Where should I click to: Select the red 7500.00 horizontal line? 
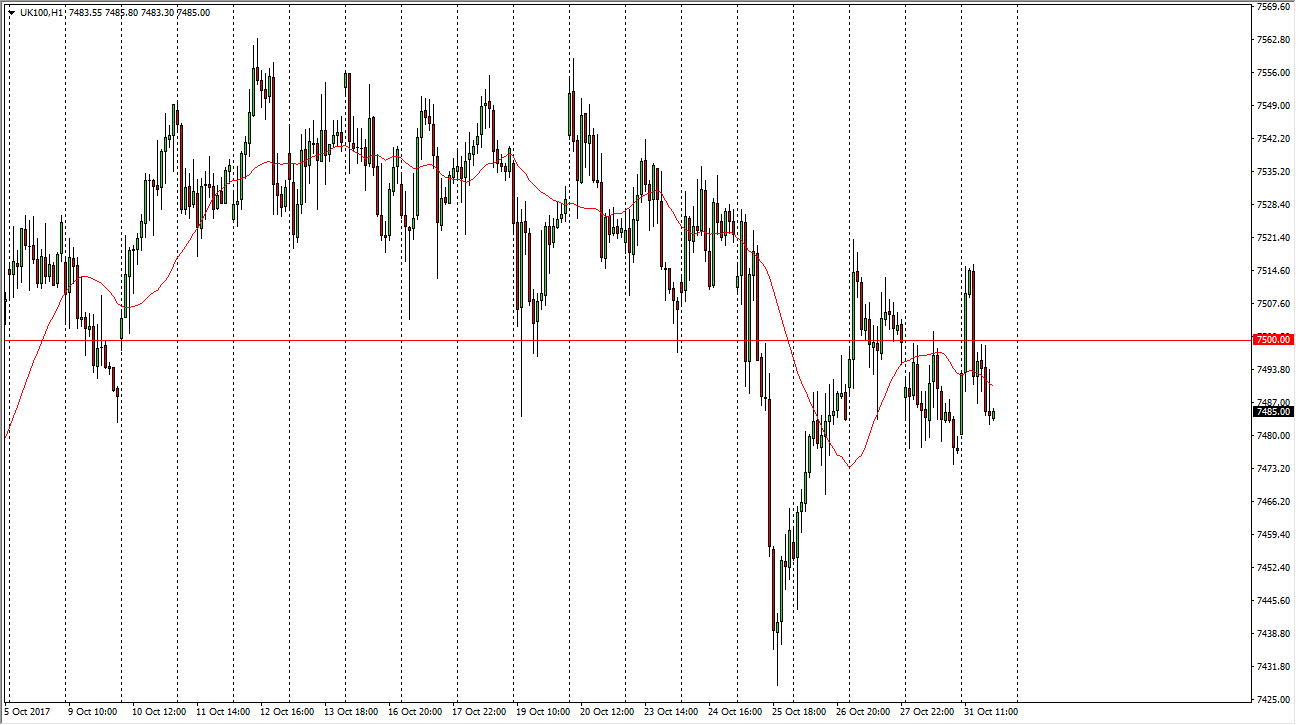coord(400,340)
